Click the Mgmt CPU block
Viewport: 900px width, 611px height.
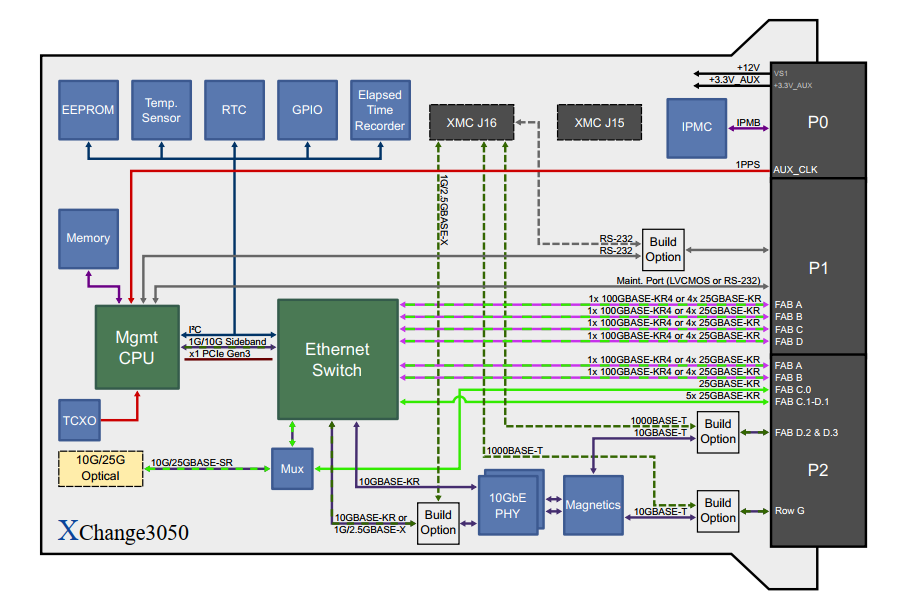pyautogui.click(x=137, y=347)
